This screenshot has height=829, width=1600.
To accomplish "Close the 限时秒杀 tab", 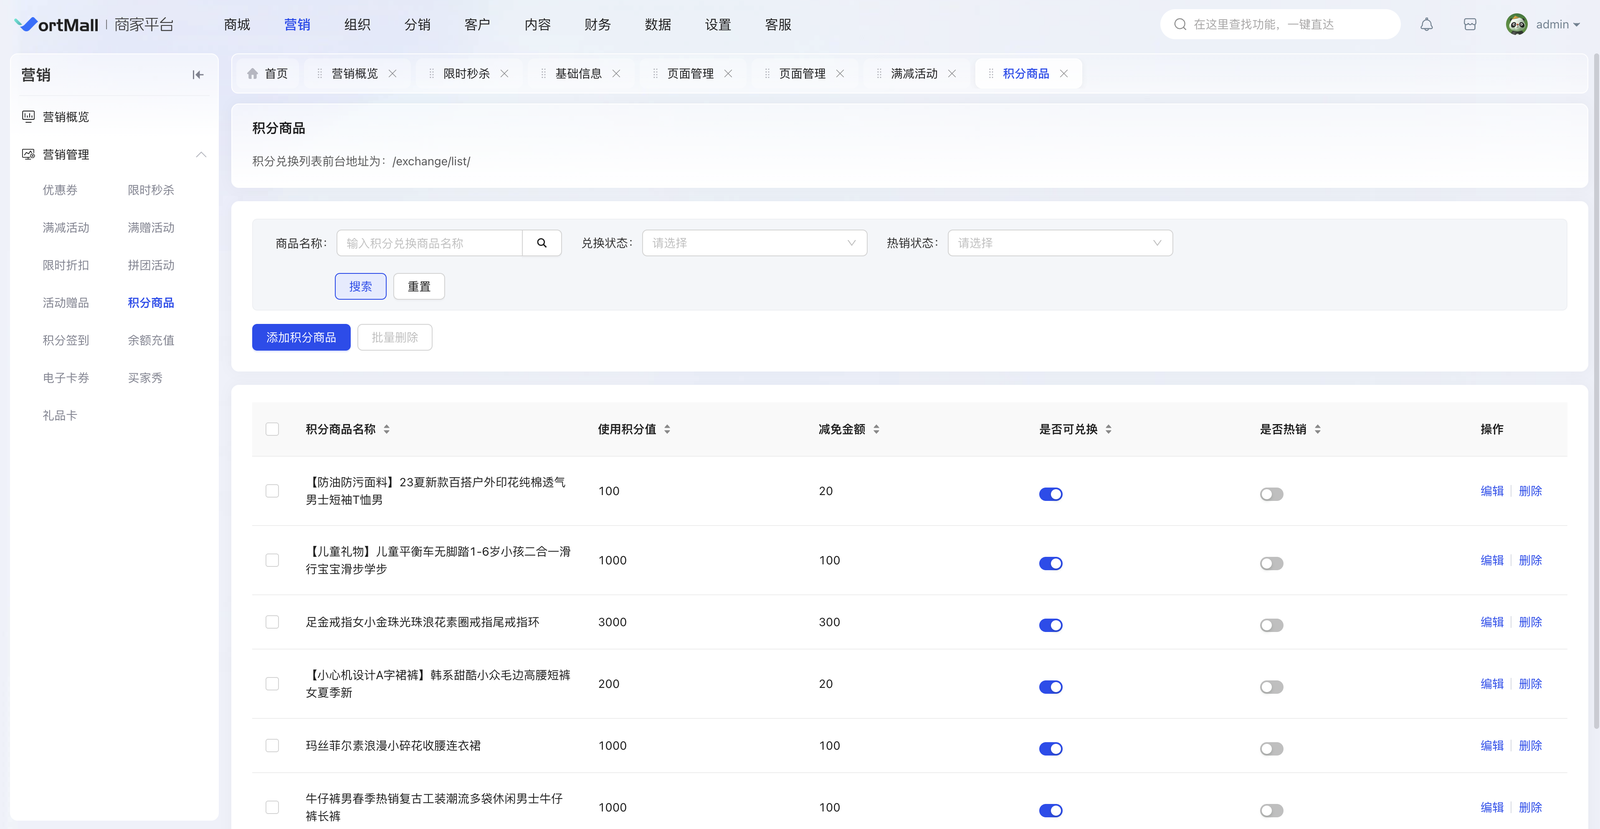I will click(505, 74).
